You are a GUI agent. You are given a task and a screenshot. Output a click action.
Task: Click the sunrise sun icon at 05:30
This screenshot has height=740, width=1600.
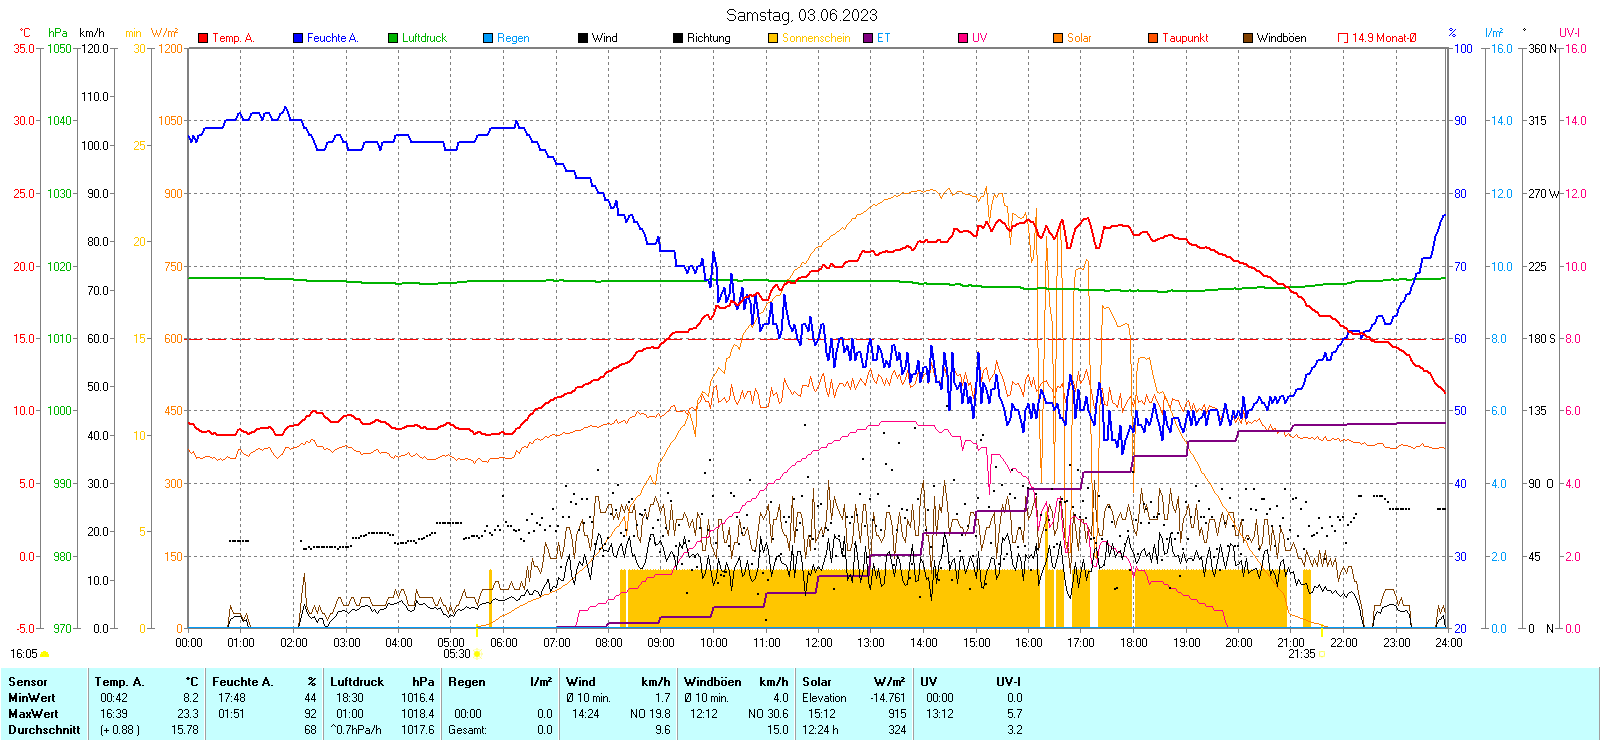click(477, 654)
